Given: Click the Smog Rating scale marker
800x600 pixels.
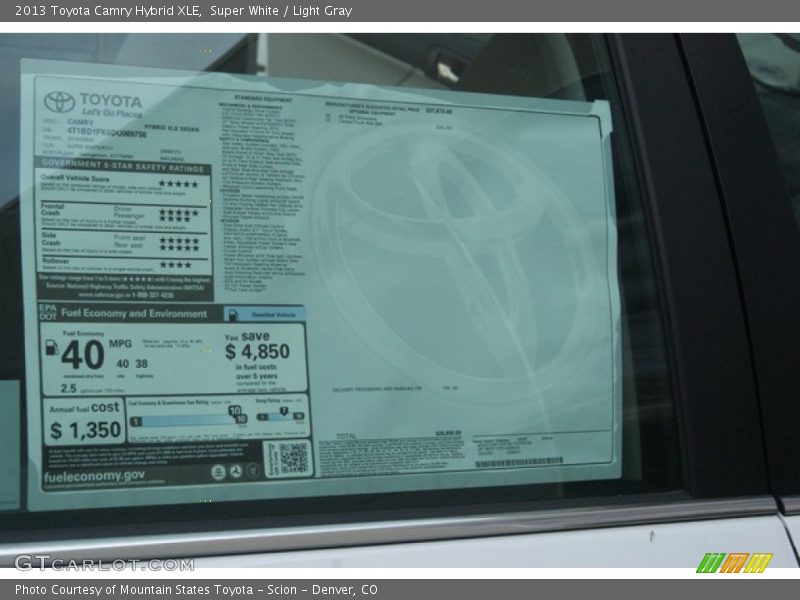Looking at the screenshot, I should [282, 412].
